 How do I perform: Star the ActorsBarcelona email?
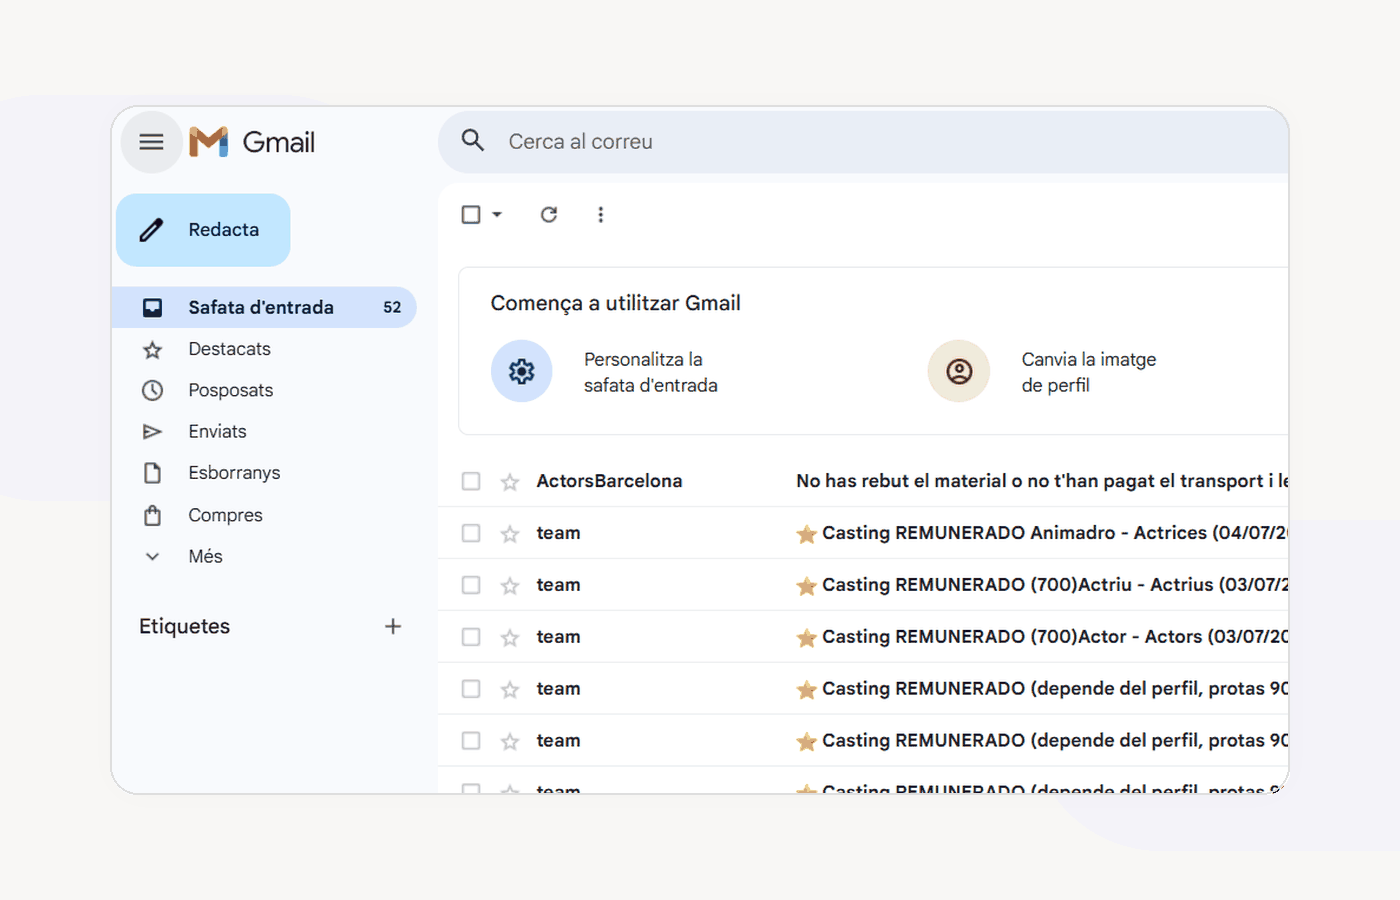(x=510, y=482)
